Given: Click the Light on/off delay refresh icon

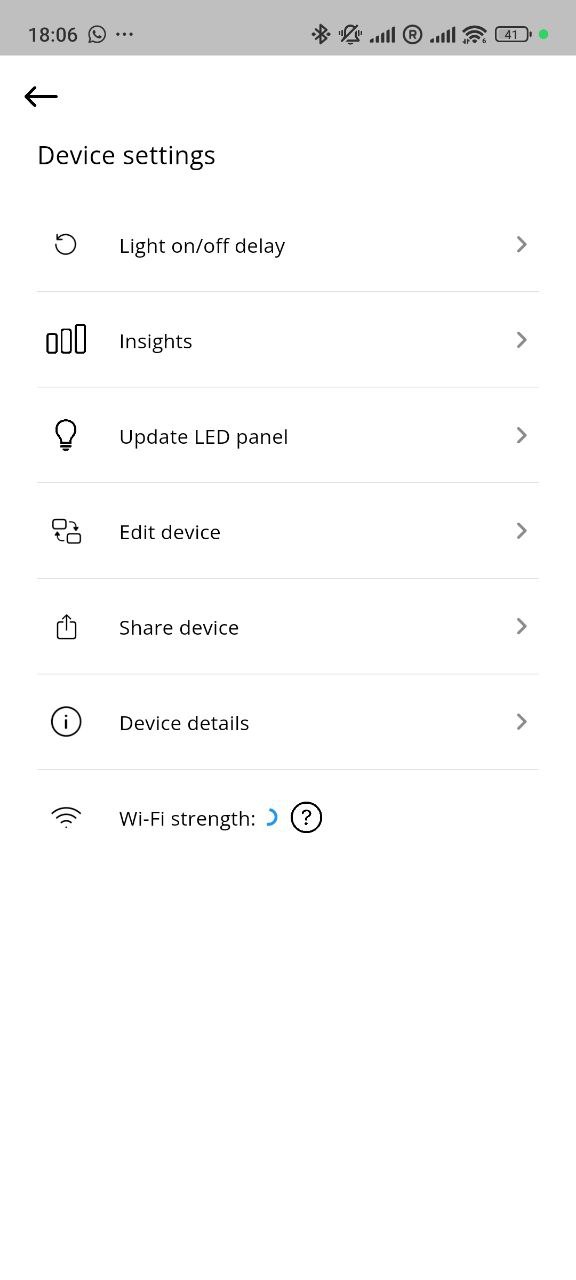Looking at the screenshot, I should 66,245.
